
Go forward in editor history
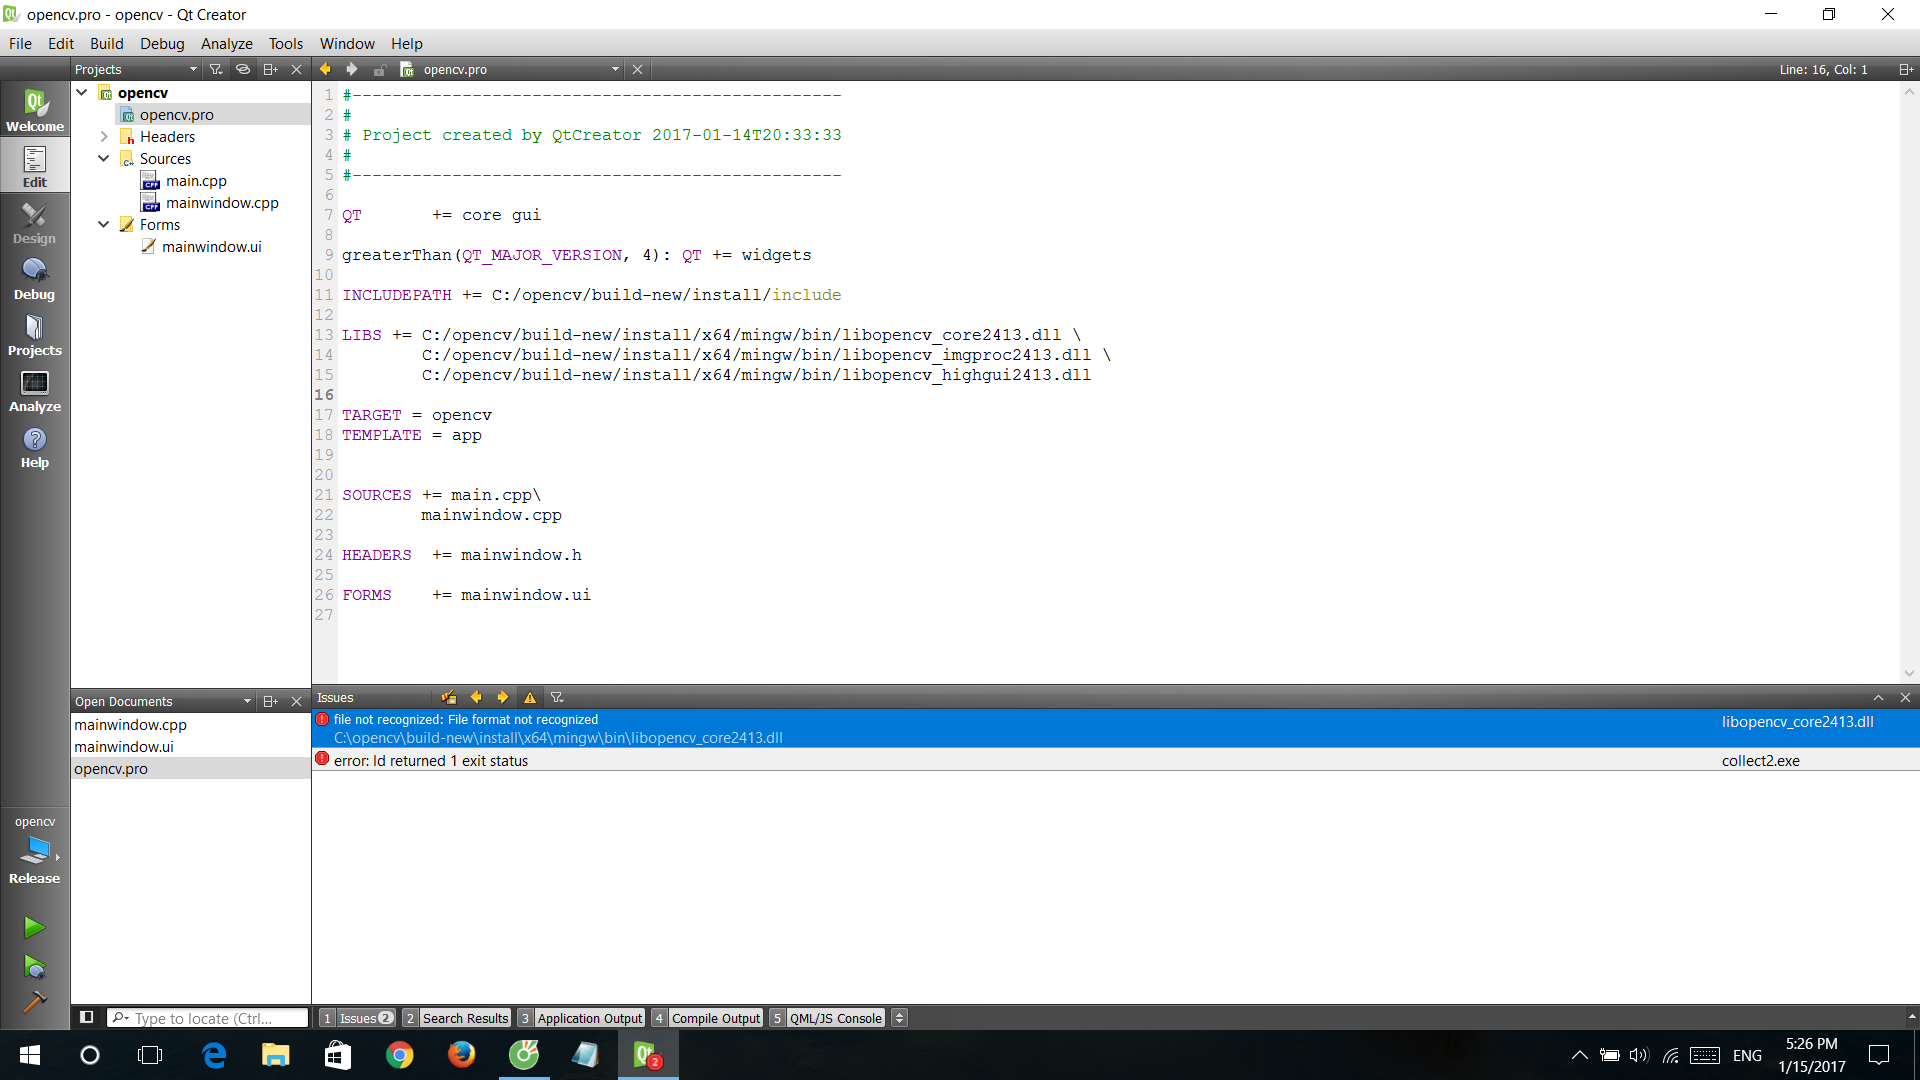(352, 69)
